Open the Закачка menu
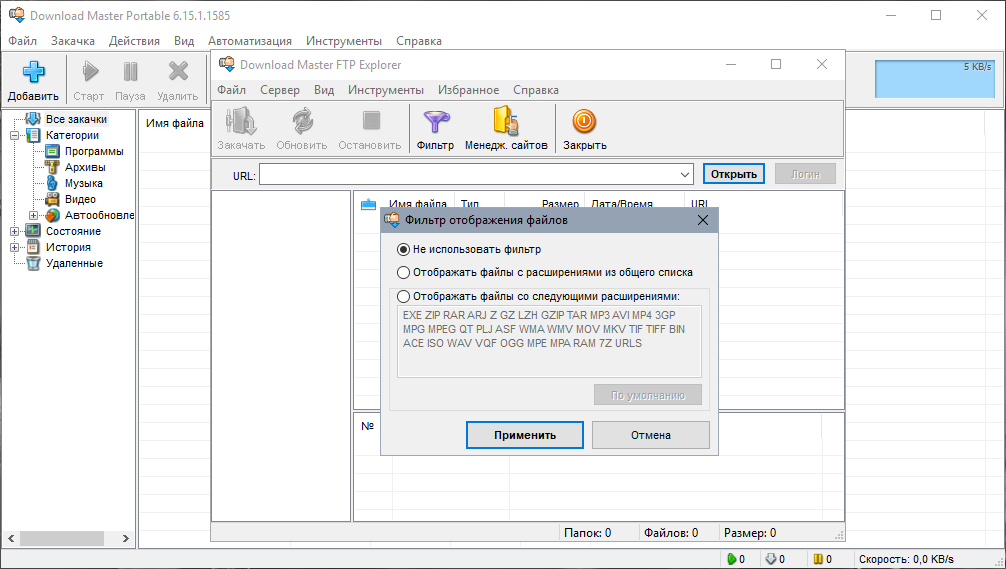Screen dimensions: 1006x569 [72, 40]
